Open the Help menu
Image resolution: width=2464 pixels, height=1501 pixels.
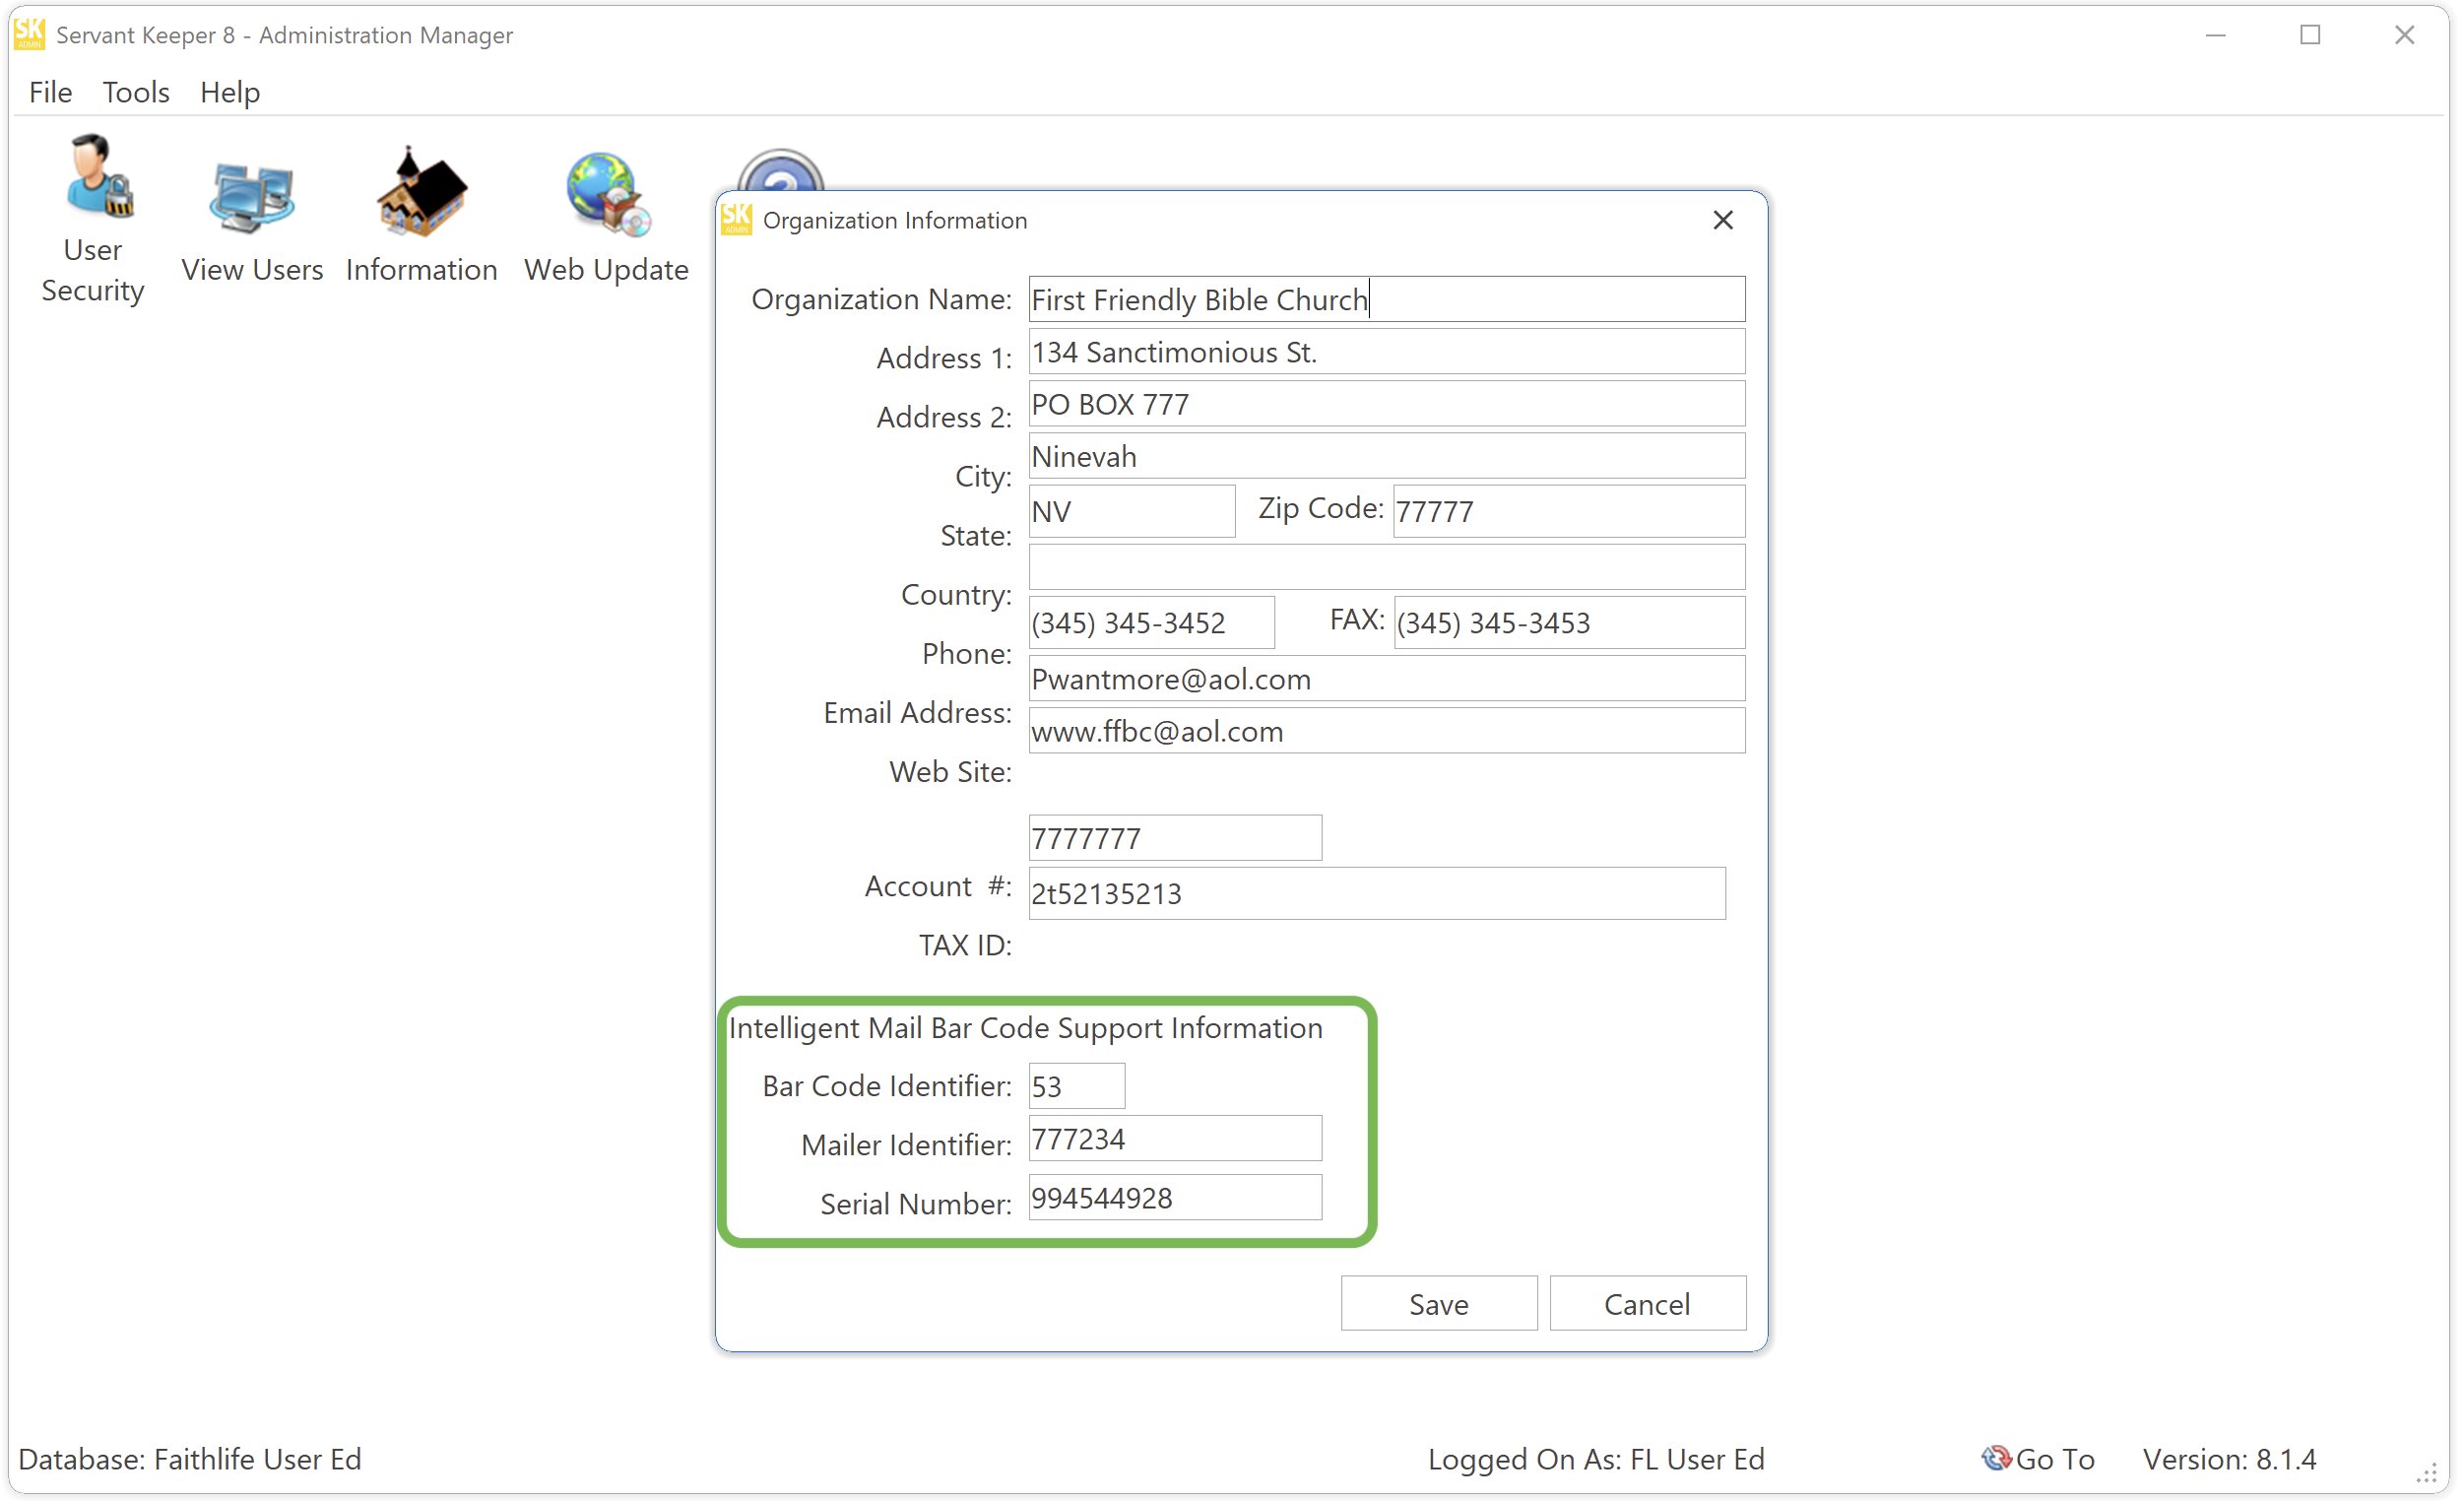(229, 92)
